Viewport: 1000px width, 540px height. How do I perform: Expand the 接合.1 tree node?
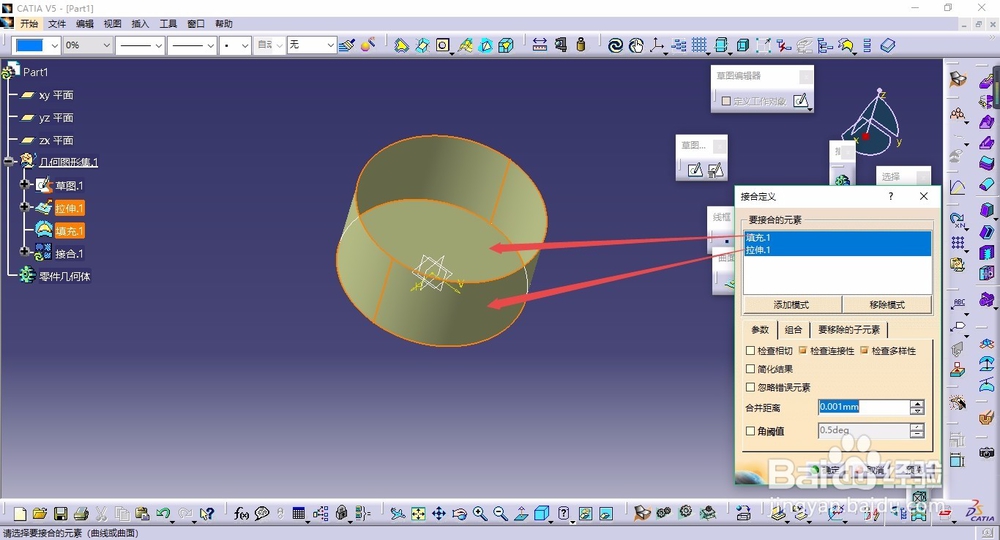24,252
